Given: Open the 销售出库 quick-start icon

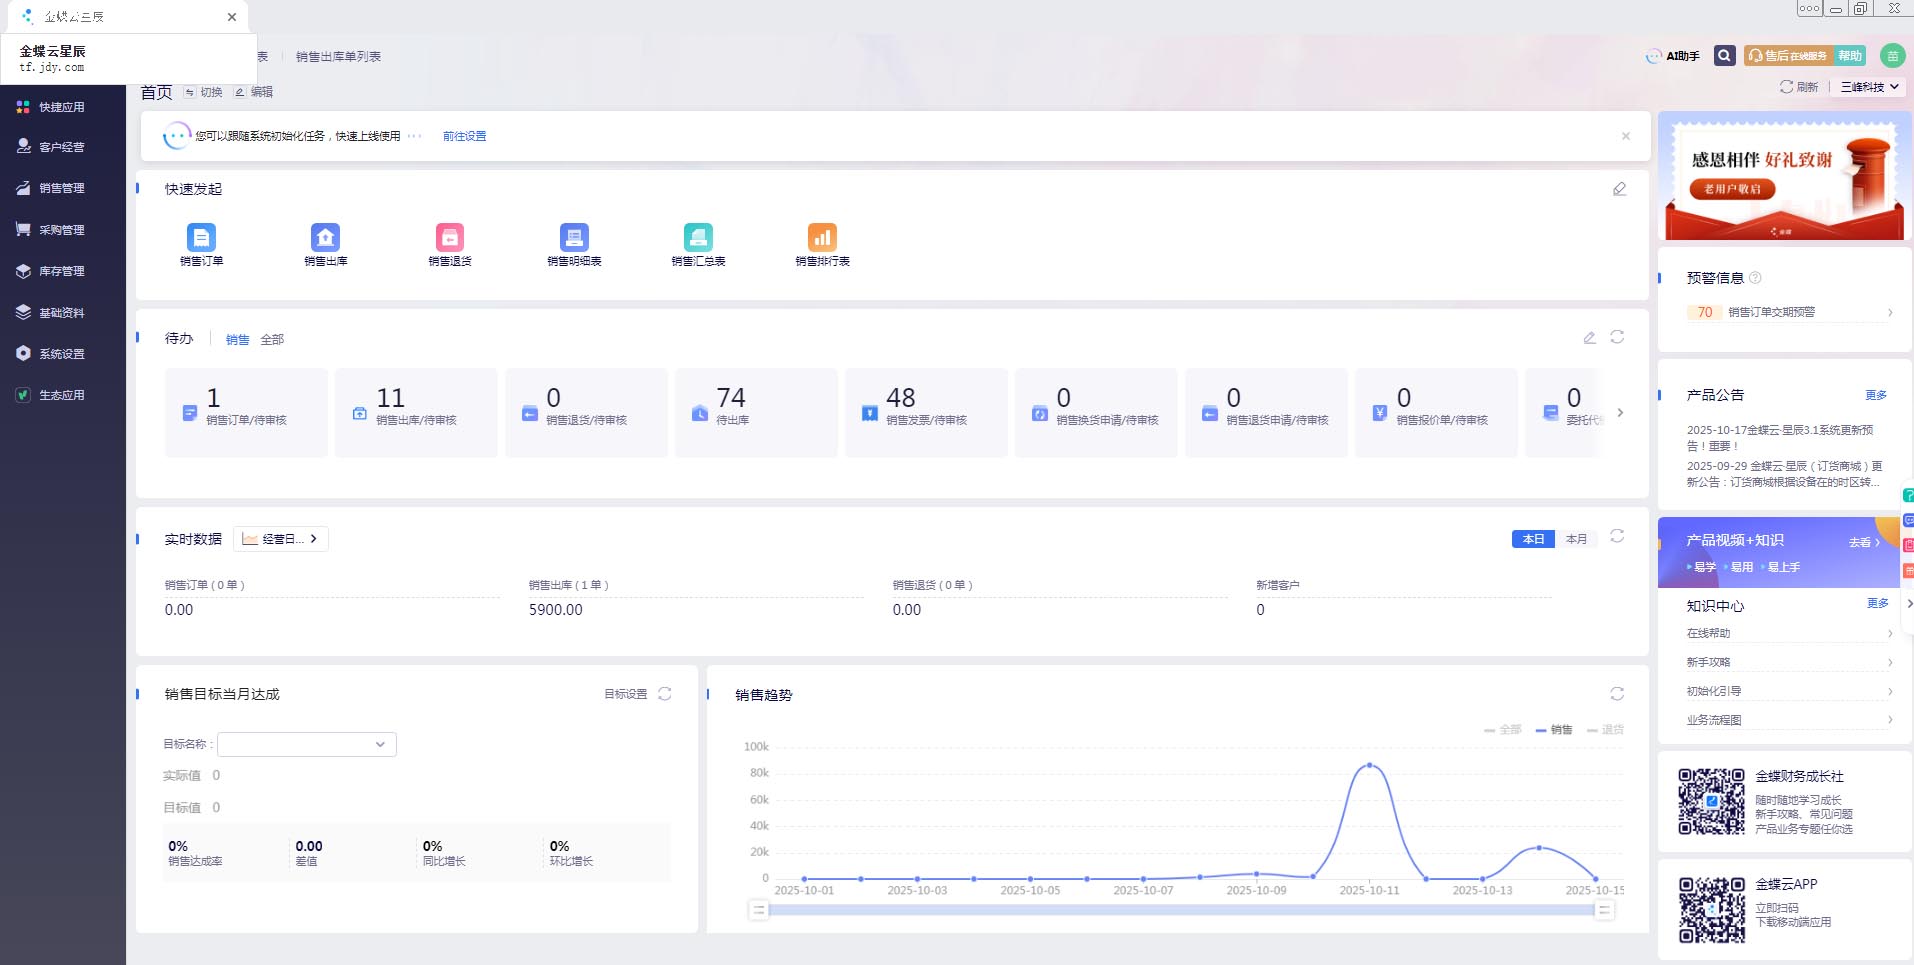Looking at the screenshot, I should click(x=325, y=238).
